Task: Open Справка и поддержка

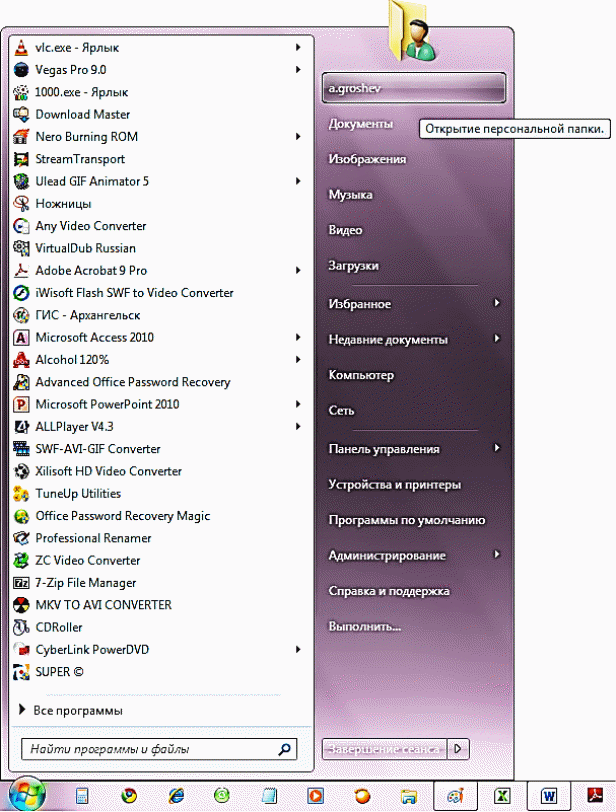Action: click(x=389, y=591)
